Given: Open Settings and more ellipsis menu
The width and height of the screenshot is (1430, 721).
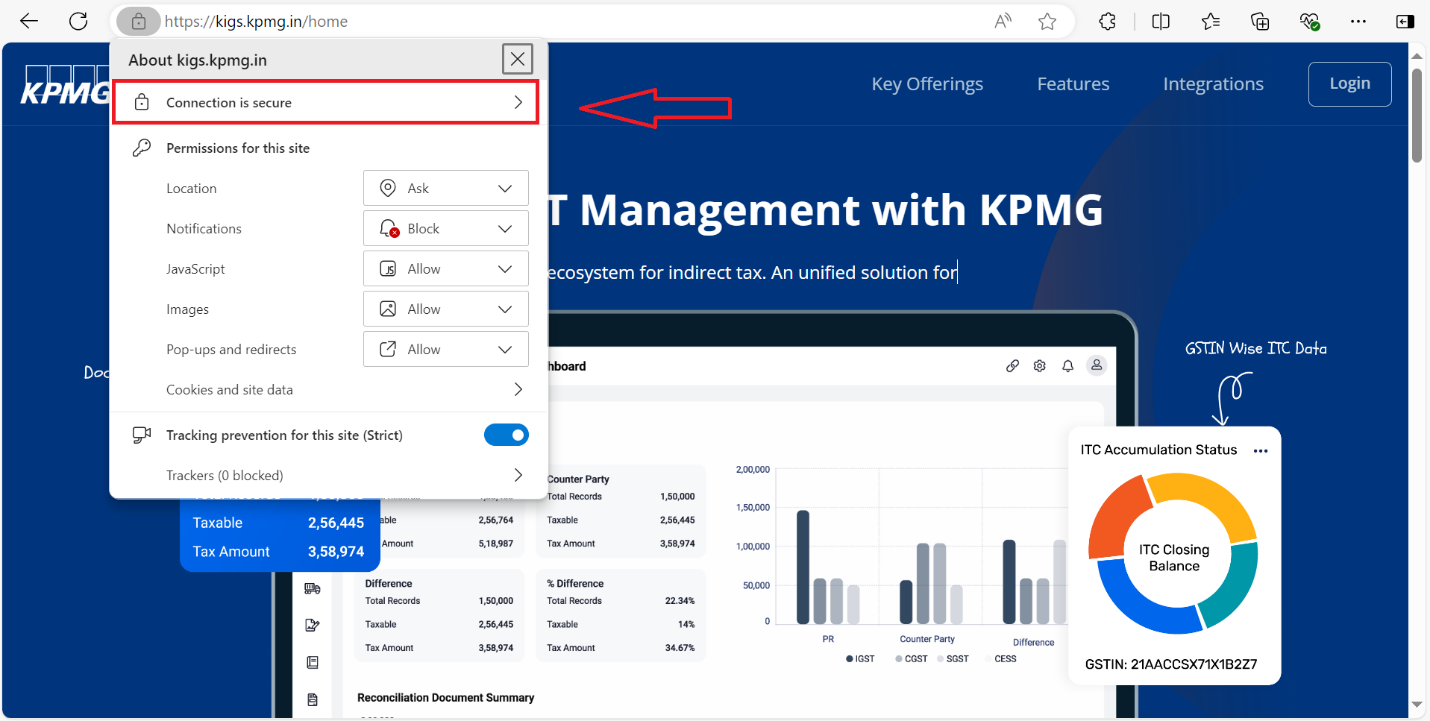Looking at the screenshot, I should [x=1358, y=21].
